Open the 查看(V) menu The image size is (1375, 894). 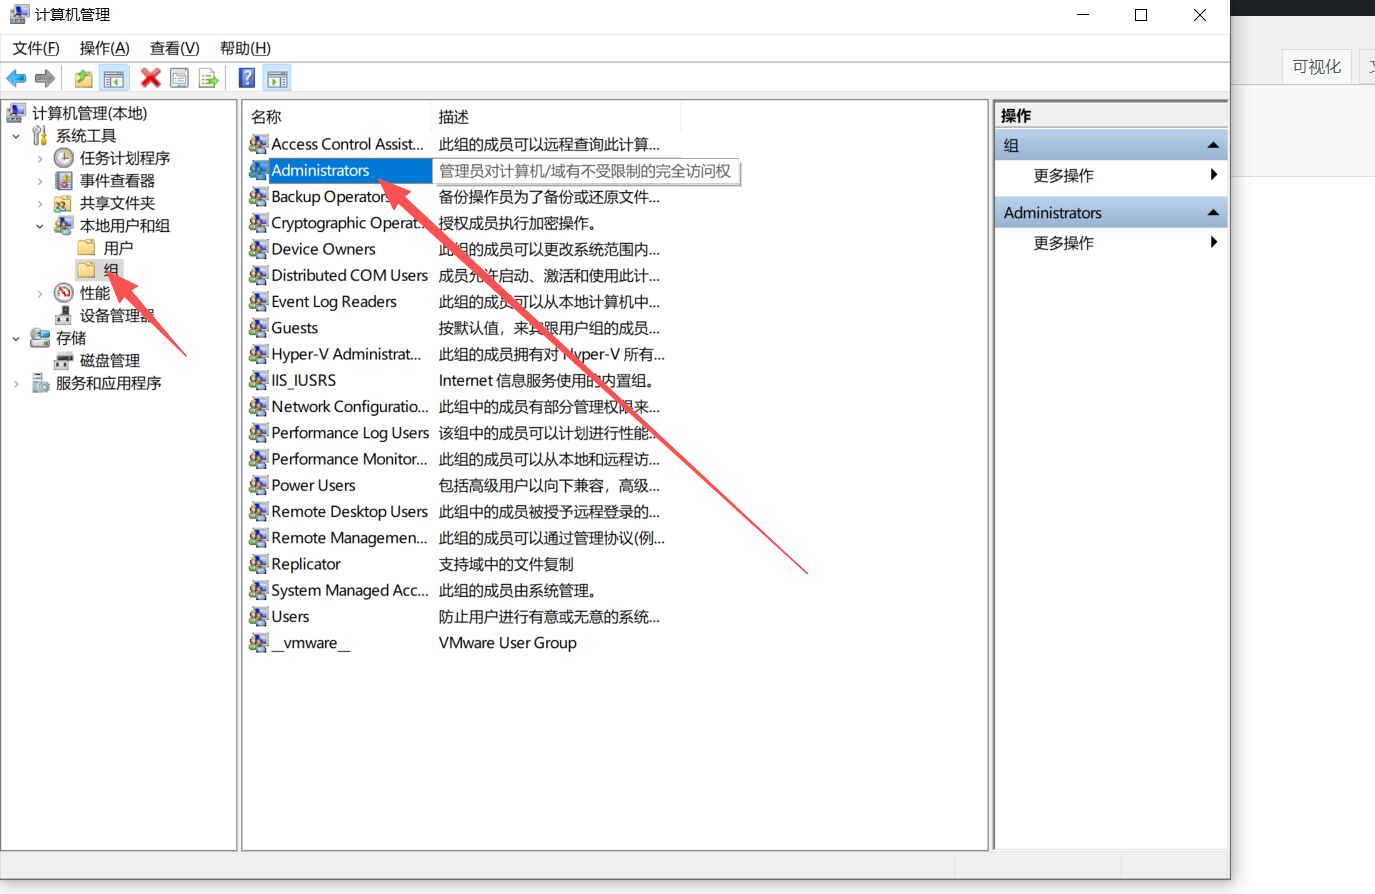click(x=174, y=48)
